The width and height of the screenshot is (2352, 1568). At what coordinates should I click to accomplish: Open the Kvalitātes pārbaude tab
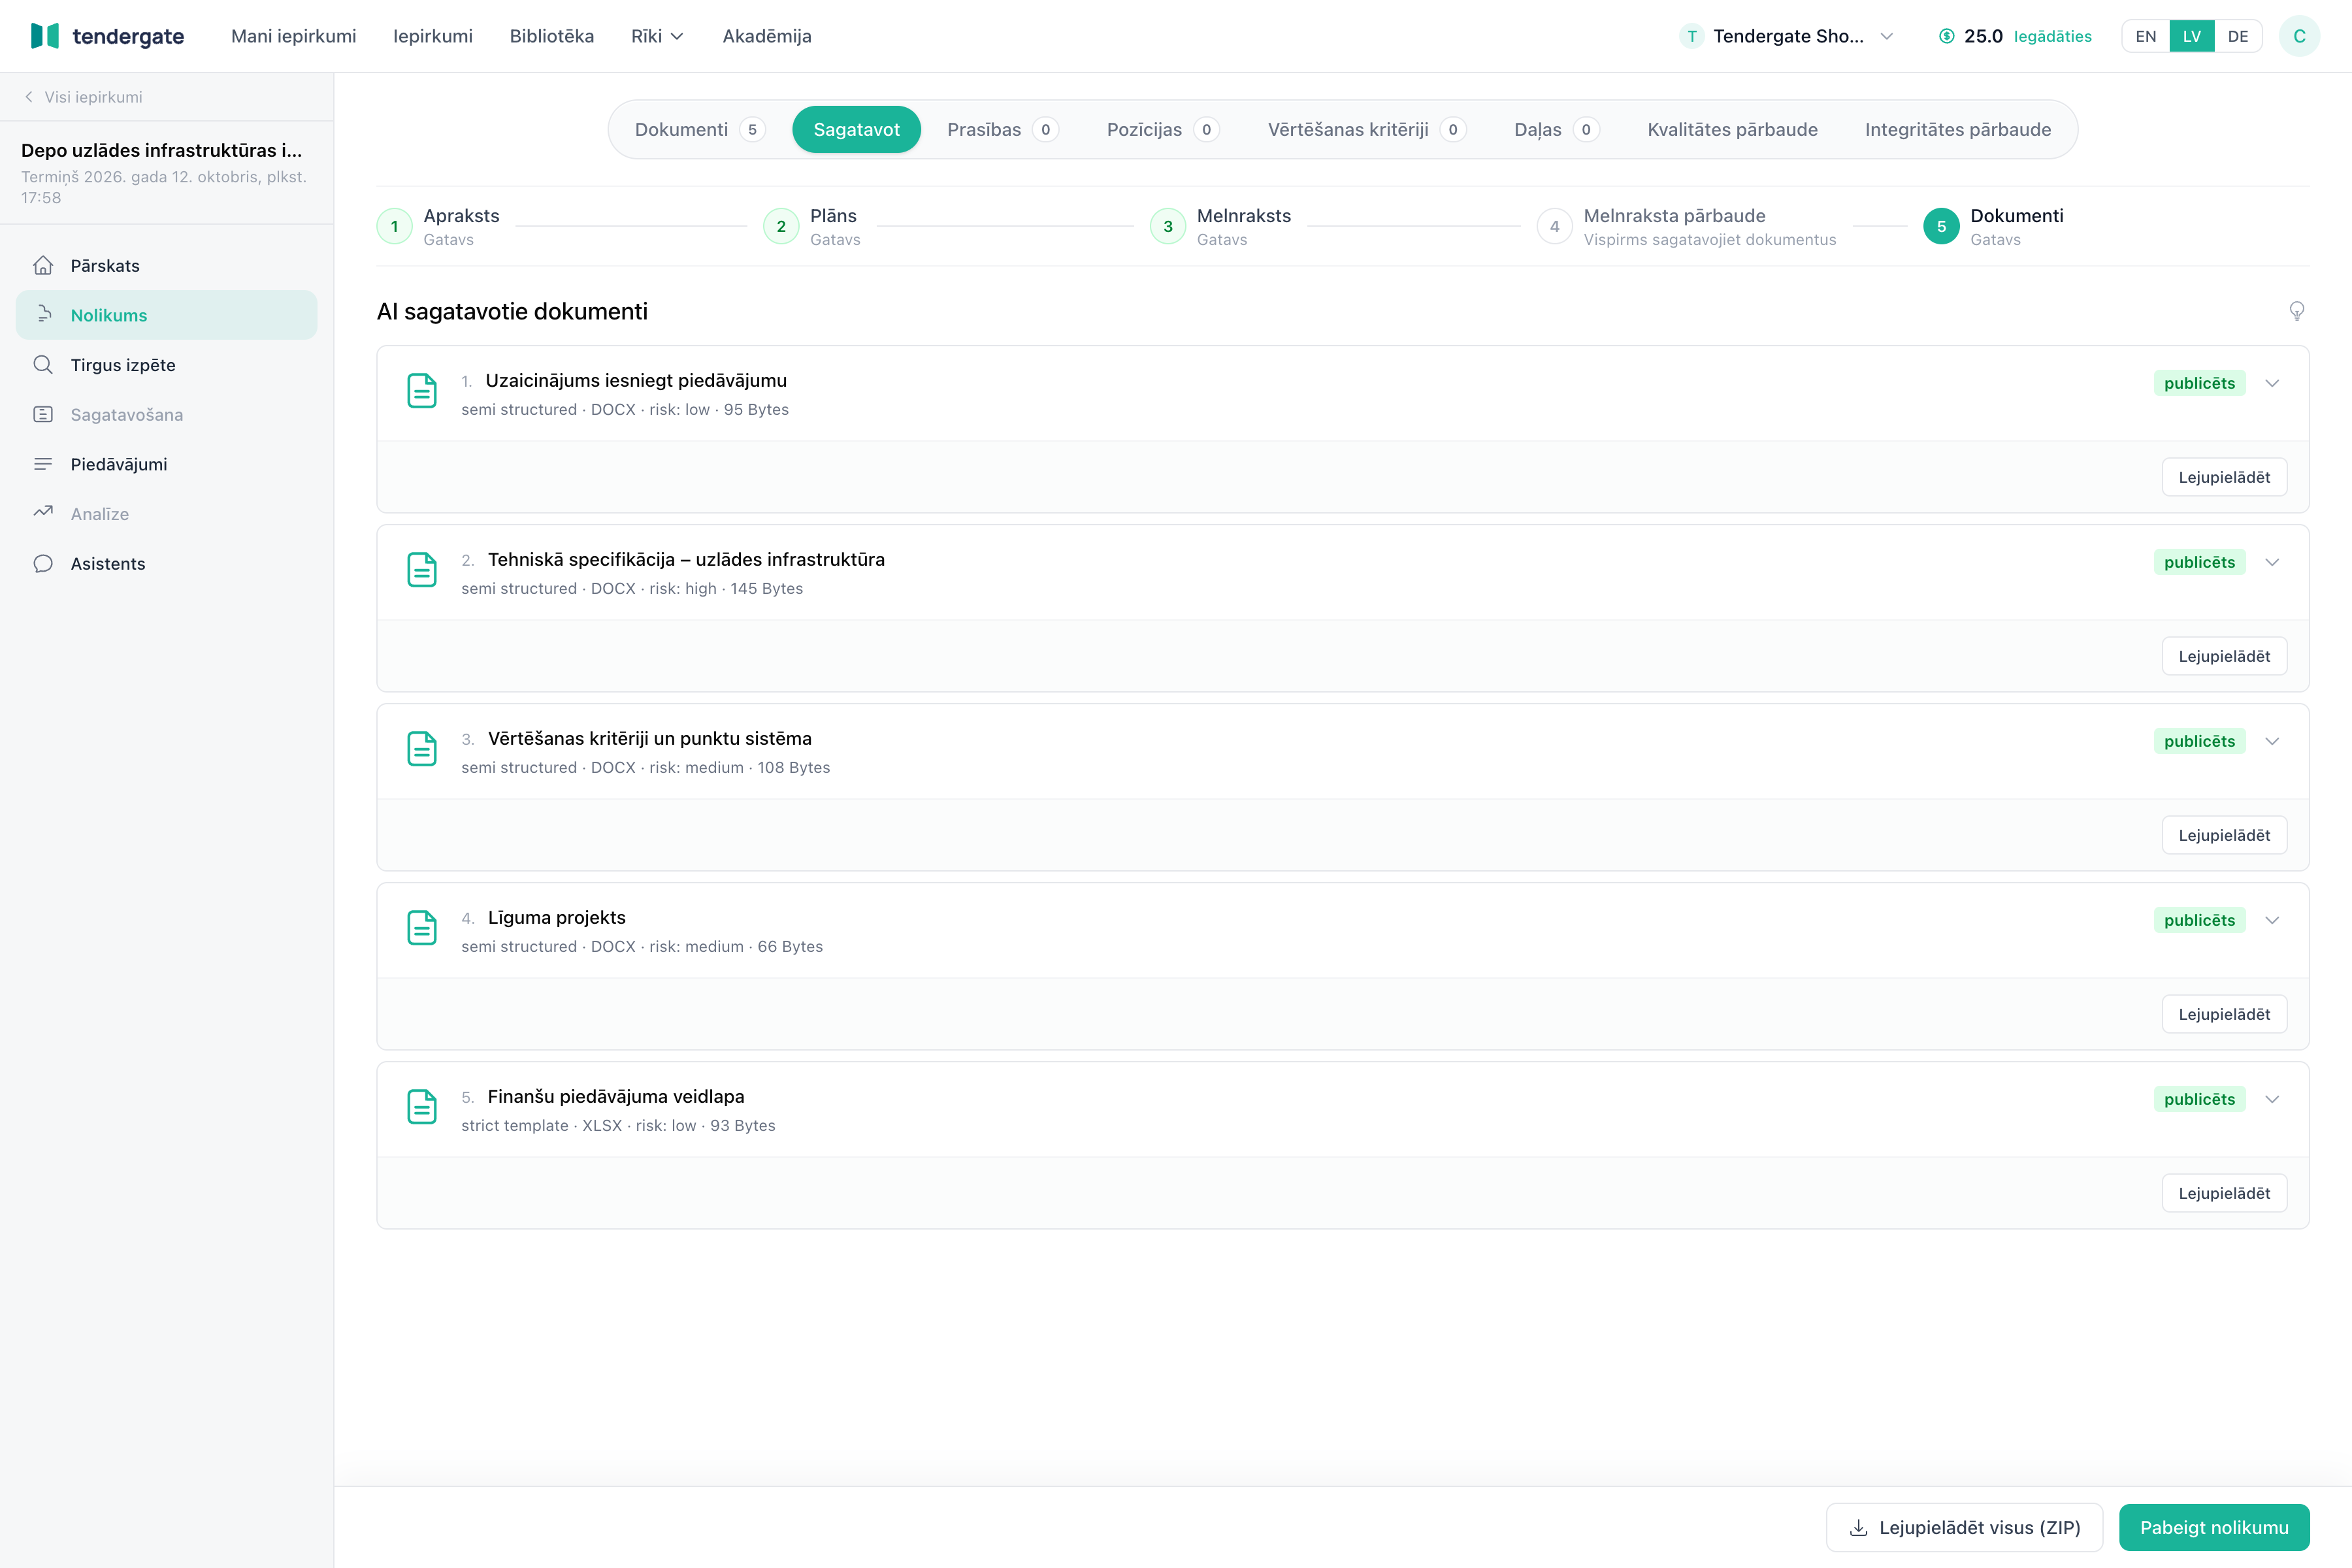1732,129
